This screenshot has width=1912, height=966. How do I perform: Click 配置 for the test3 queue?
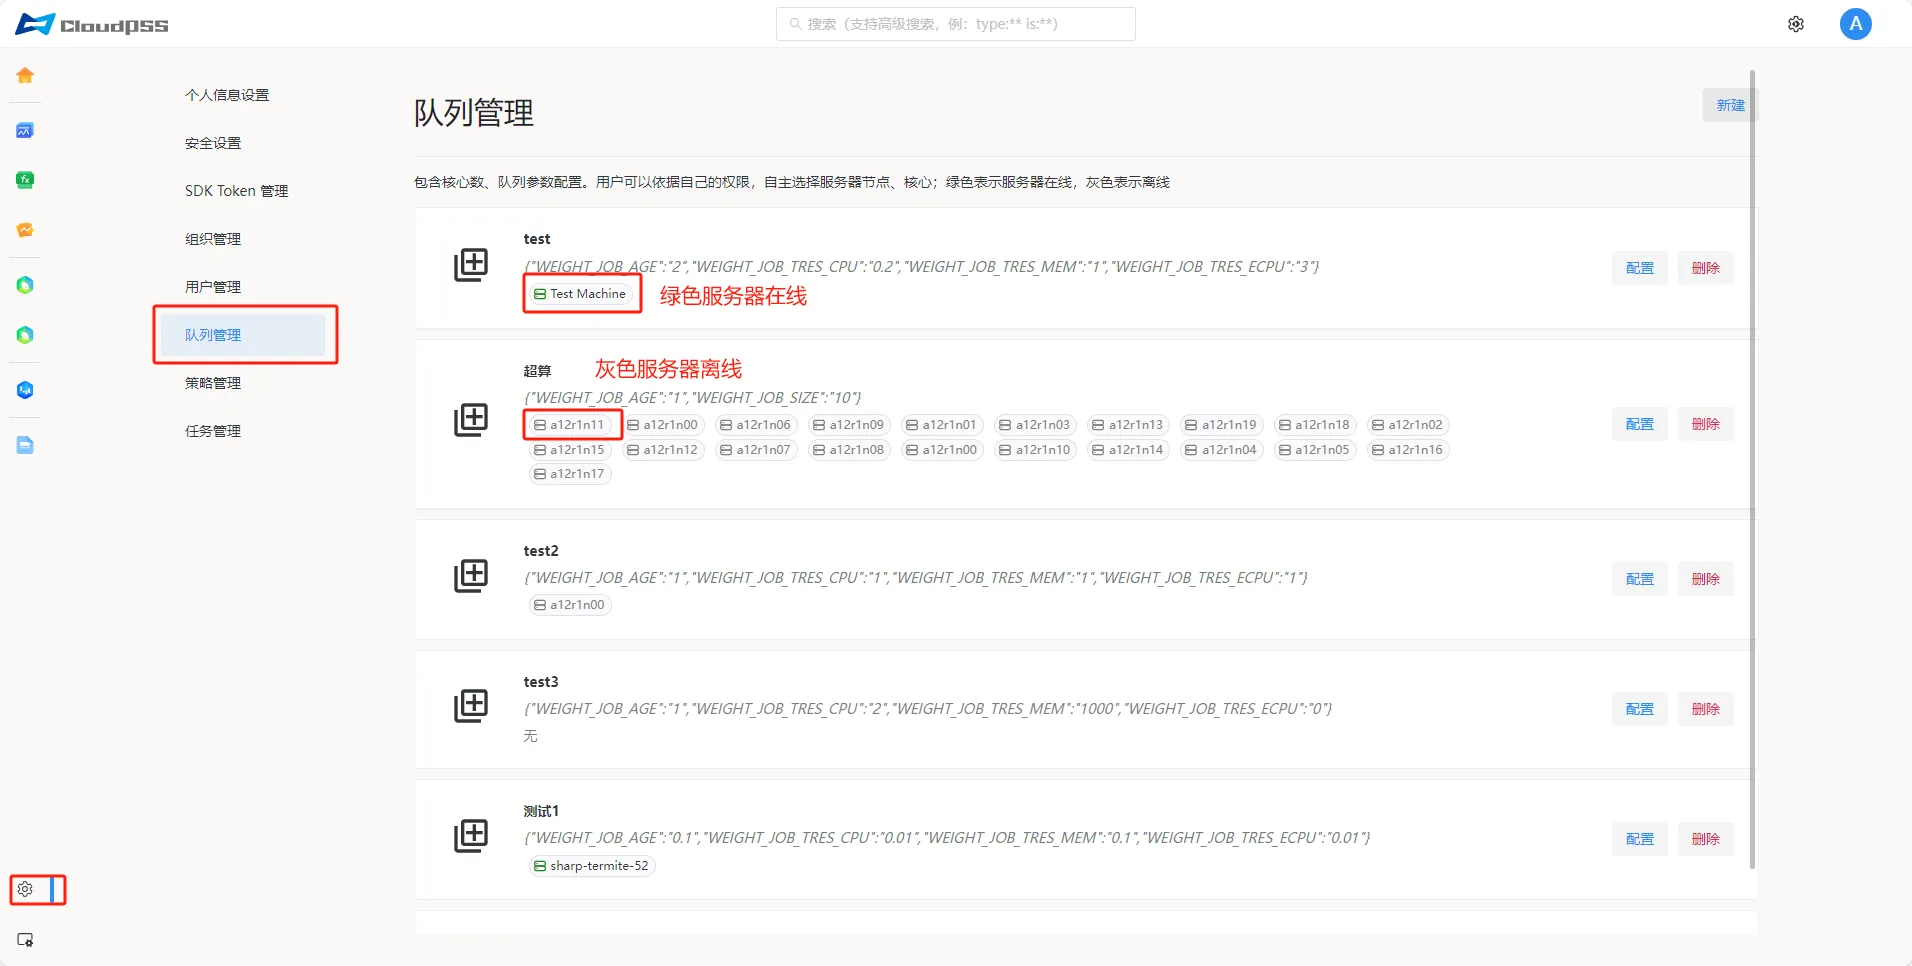(x=1640, y=709)
